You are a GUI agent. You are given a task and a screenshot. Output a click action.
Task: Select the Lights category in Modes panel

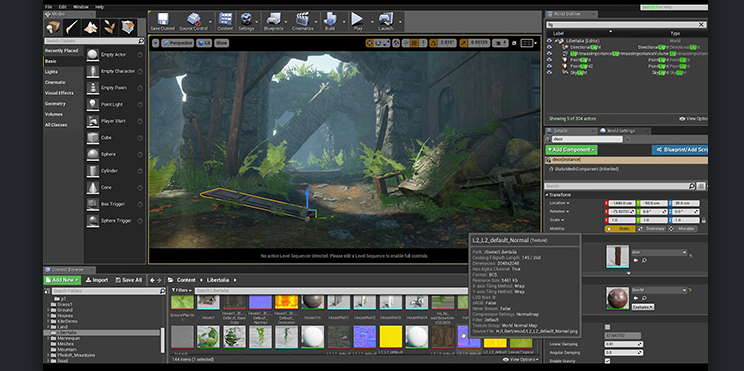click(x=51, y=72)
